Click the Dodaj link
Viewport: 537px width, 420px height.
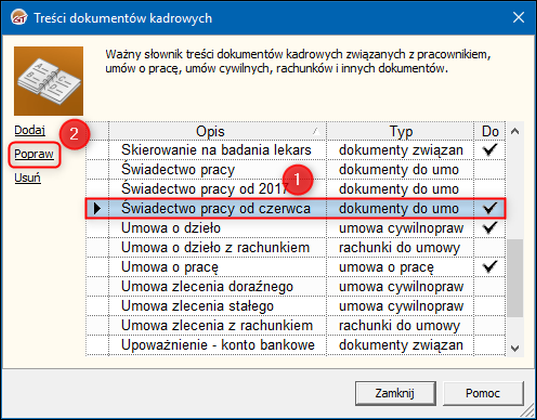point(30,130)
